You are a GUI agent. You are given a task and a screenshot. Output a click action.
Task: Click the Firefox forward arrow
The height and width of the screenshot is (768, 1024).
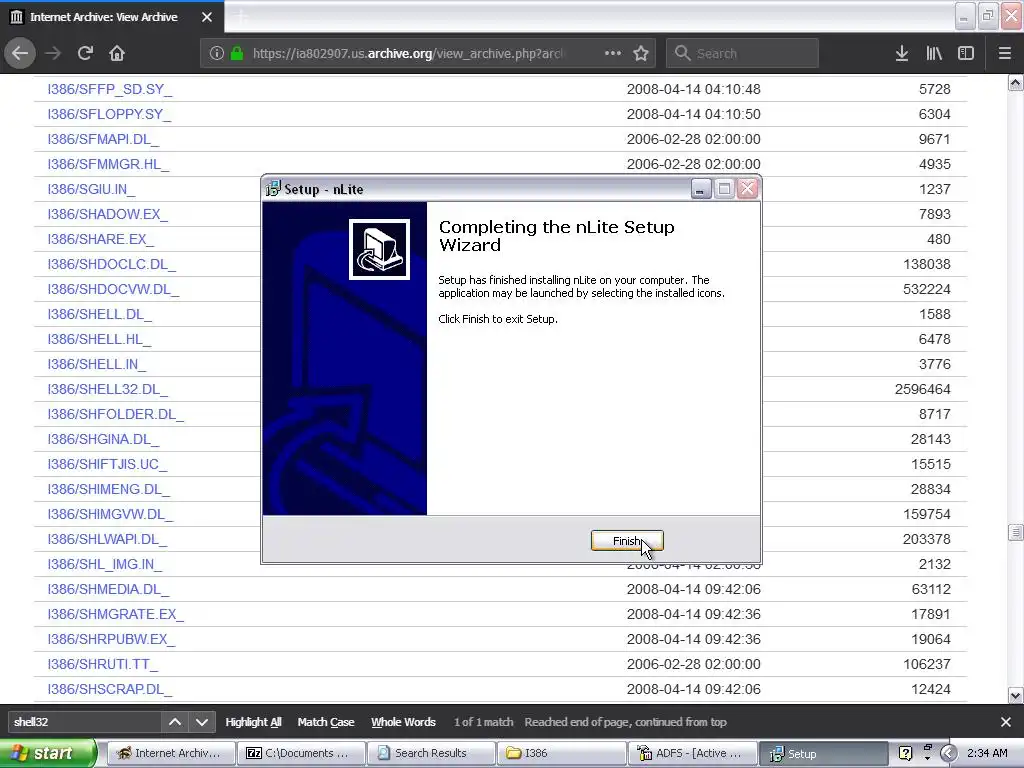click(53, 53)
